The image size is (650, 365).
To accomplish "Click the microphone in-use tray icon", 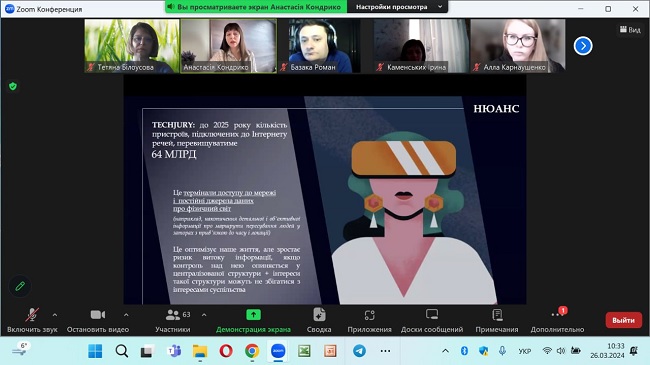I will [x=502, y=351].
